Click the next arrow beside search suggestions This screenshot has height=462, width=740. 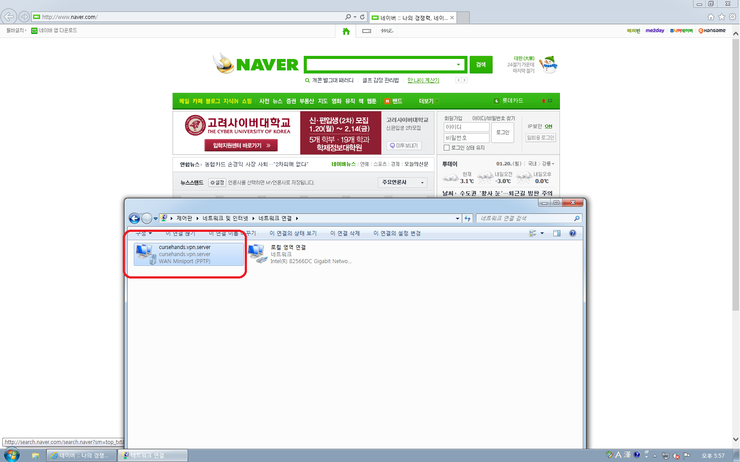[464, 80]
